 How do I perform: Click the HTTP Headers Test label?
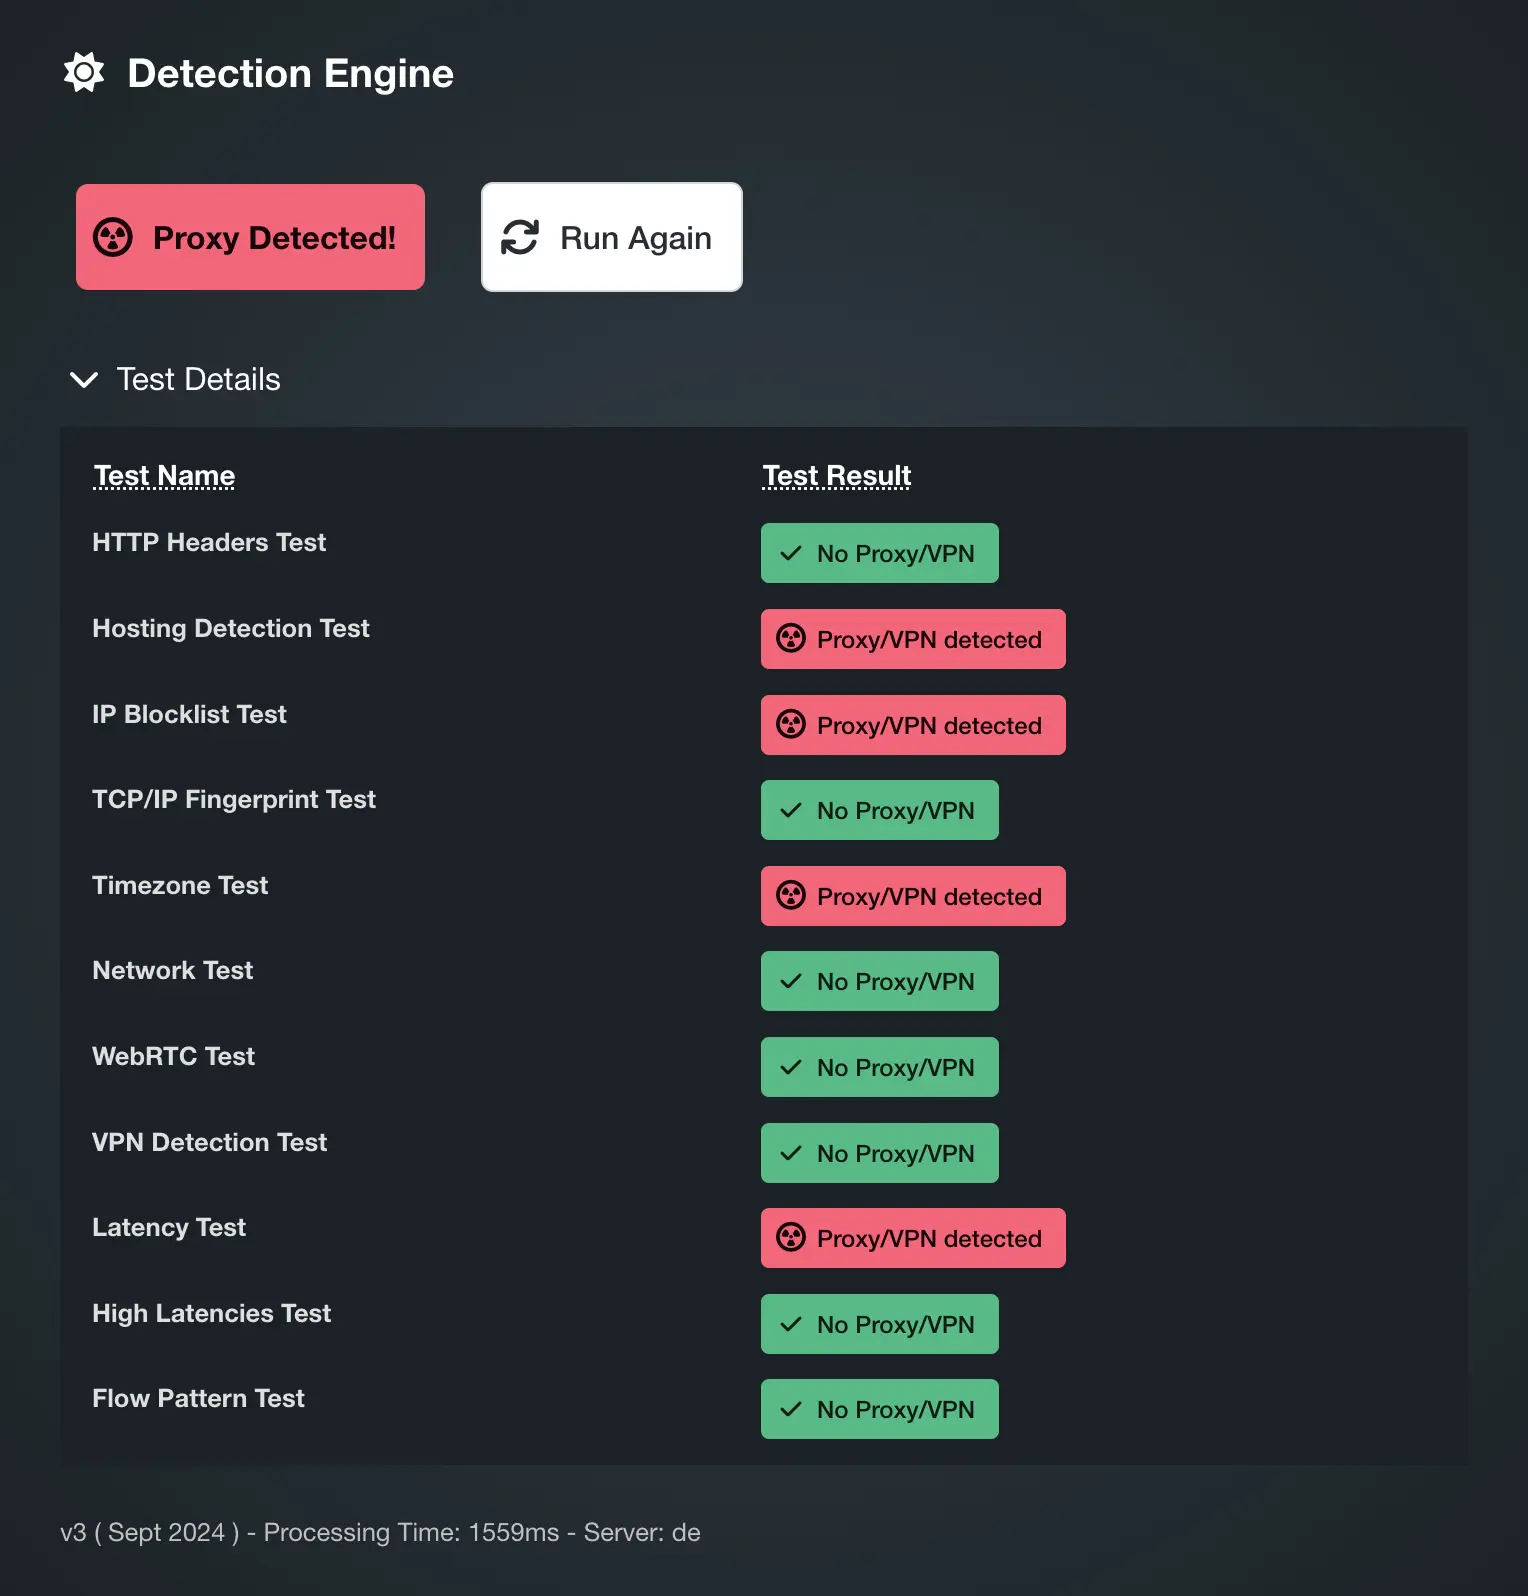(209, 542)
